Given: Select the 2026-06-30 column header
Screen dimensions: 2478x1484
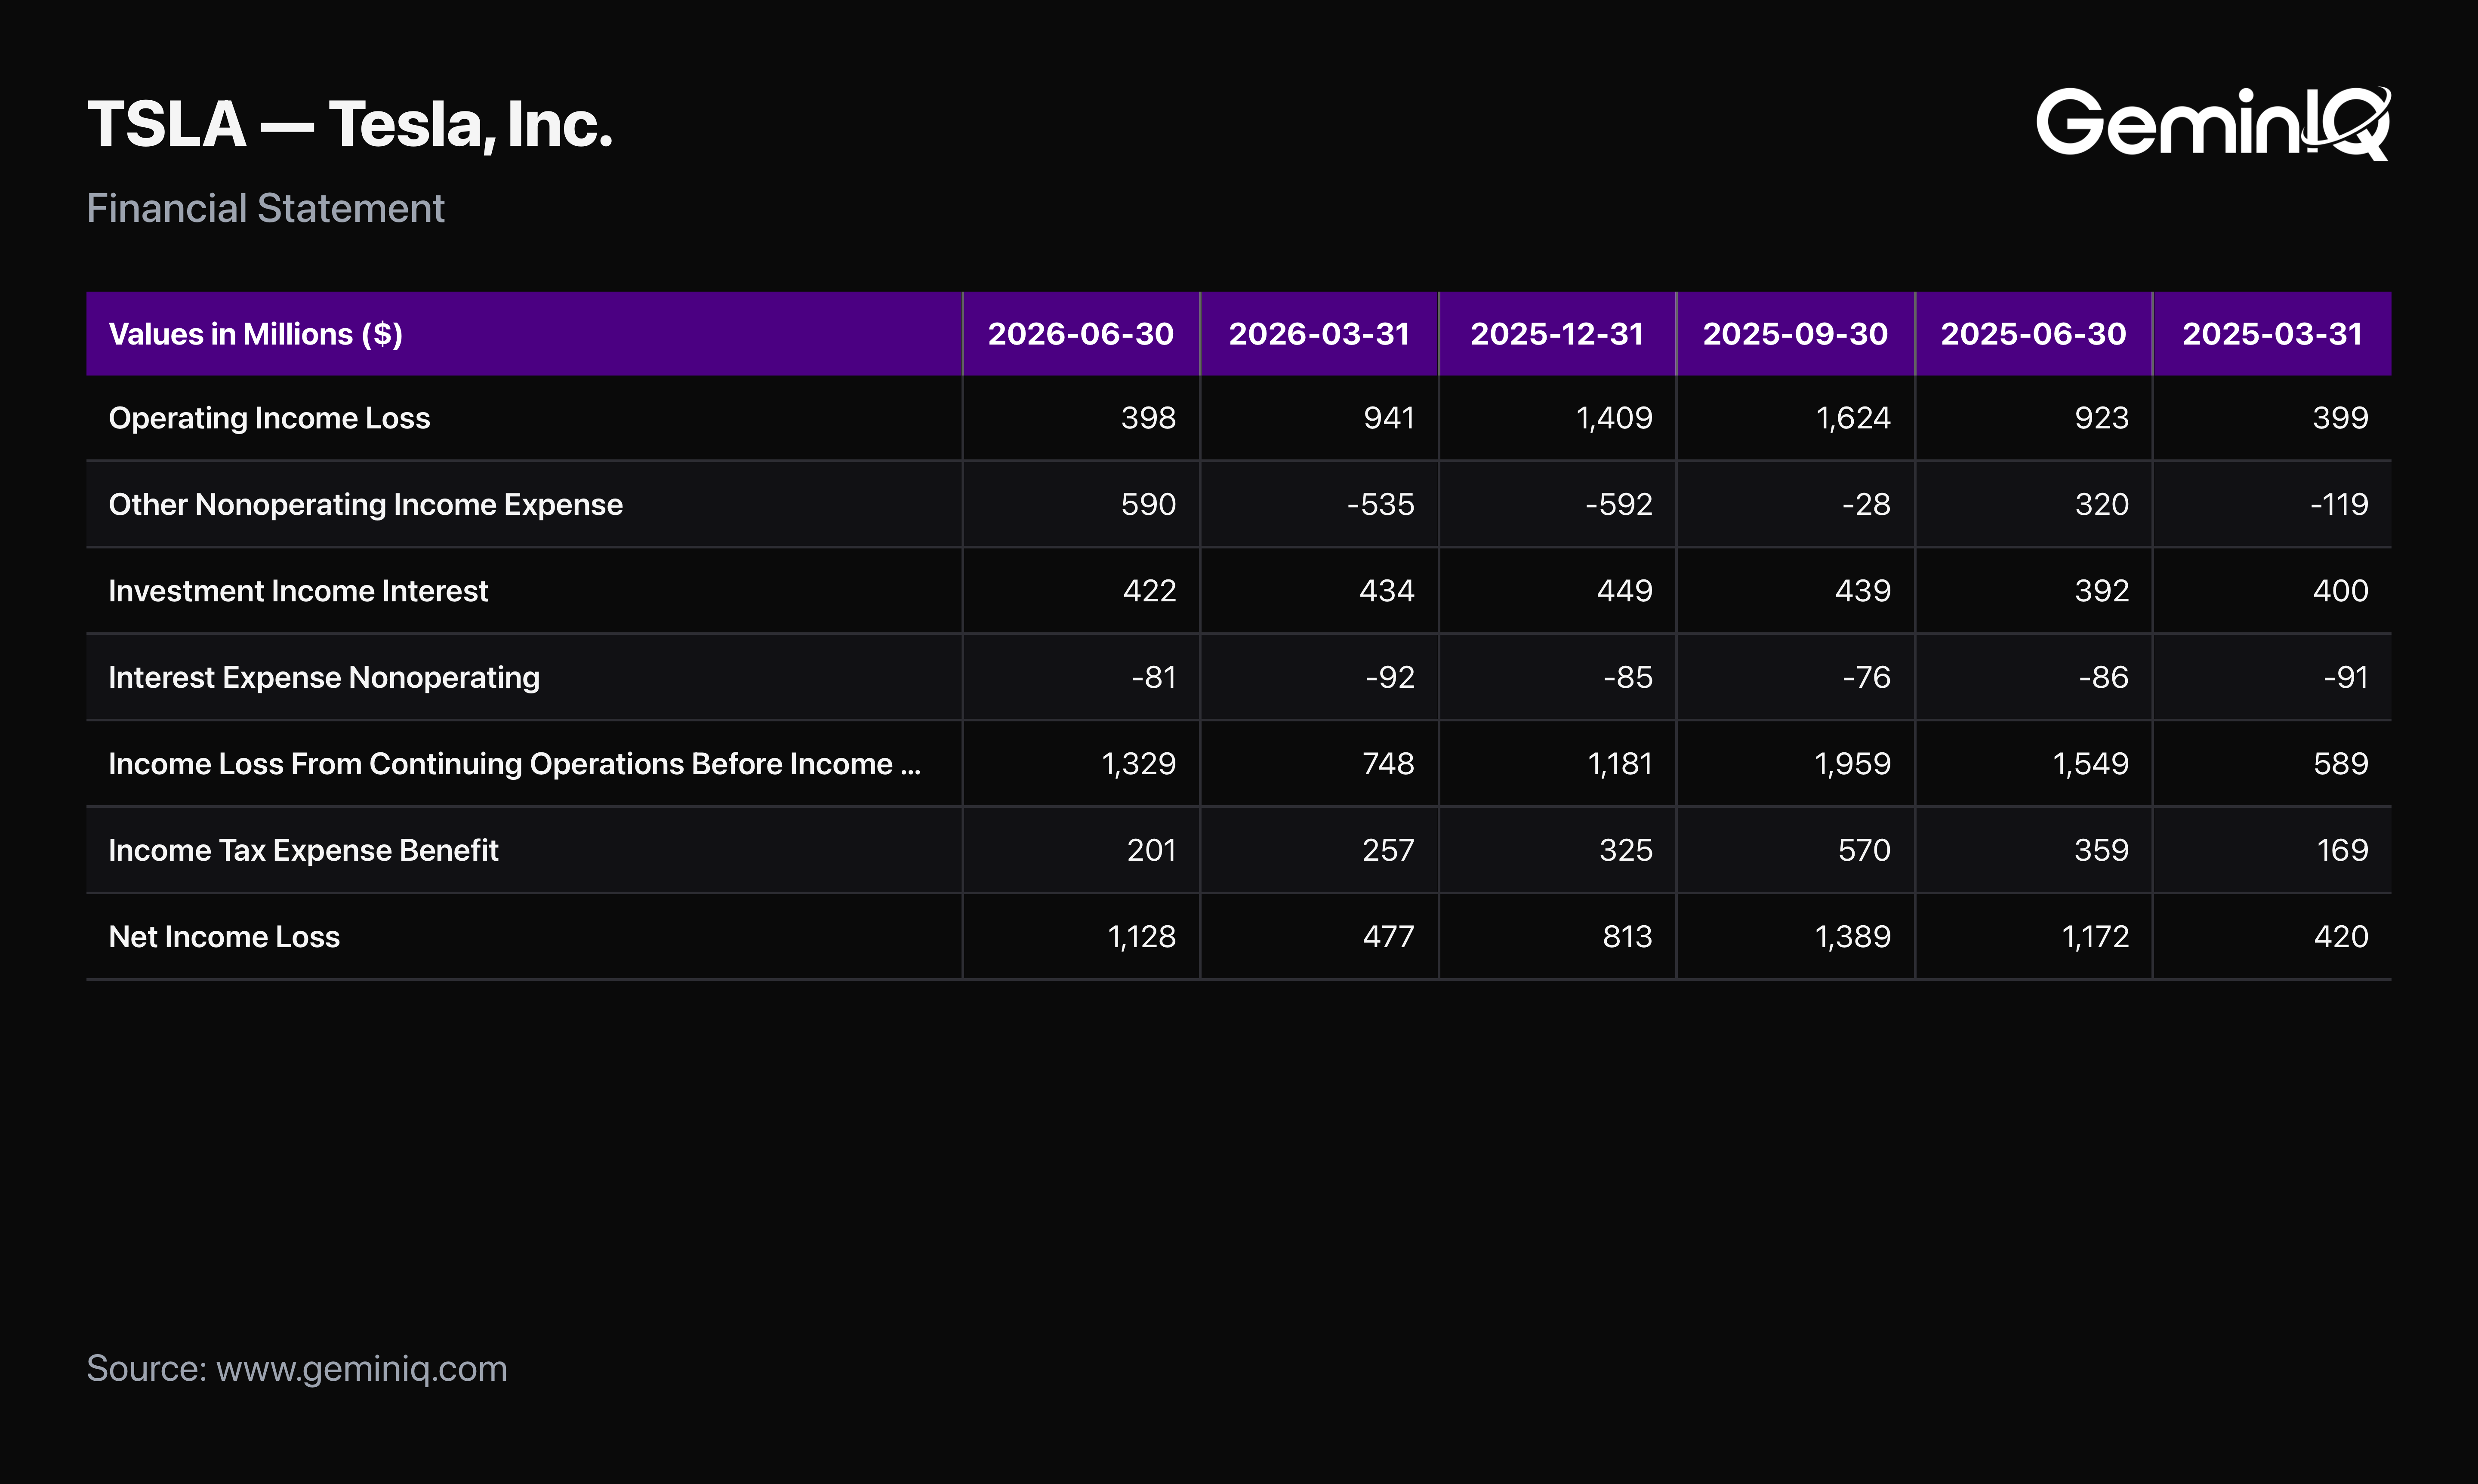Looking at the screenshot, I should click(1081, 334).
